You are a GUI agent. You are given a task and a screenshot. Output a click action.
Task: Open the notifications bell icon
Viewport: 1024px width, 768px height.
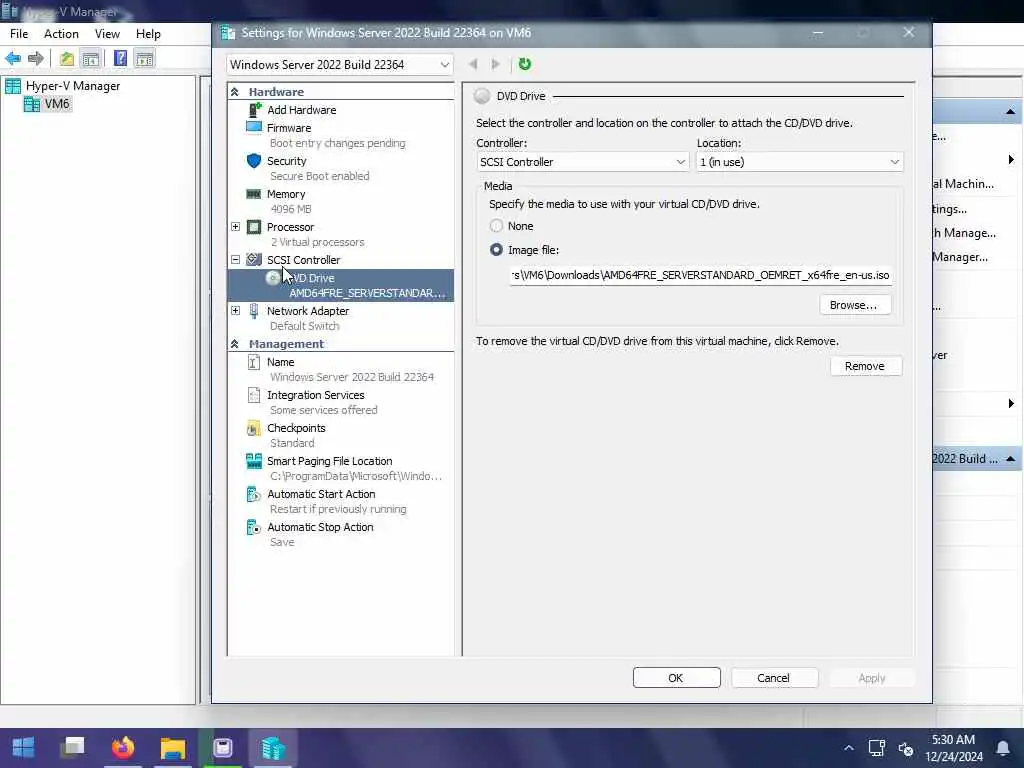pos(1002,748)
